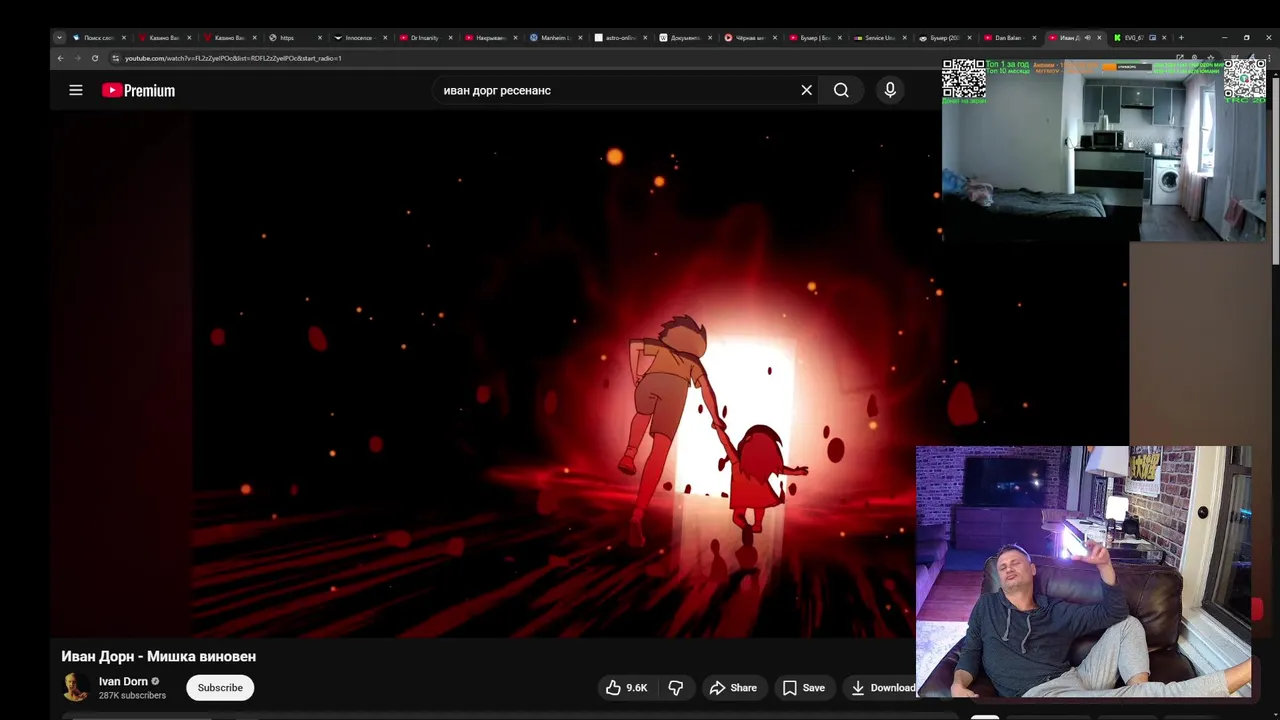The height and width of the screenshot is (720, 1280).
Task: Clear the search query with the X
Action: pyautogui.click(x=807, y=90)
